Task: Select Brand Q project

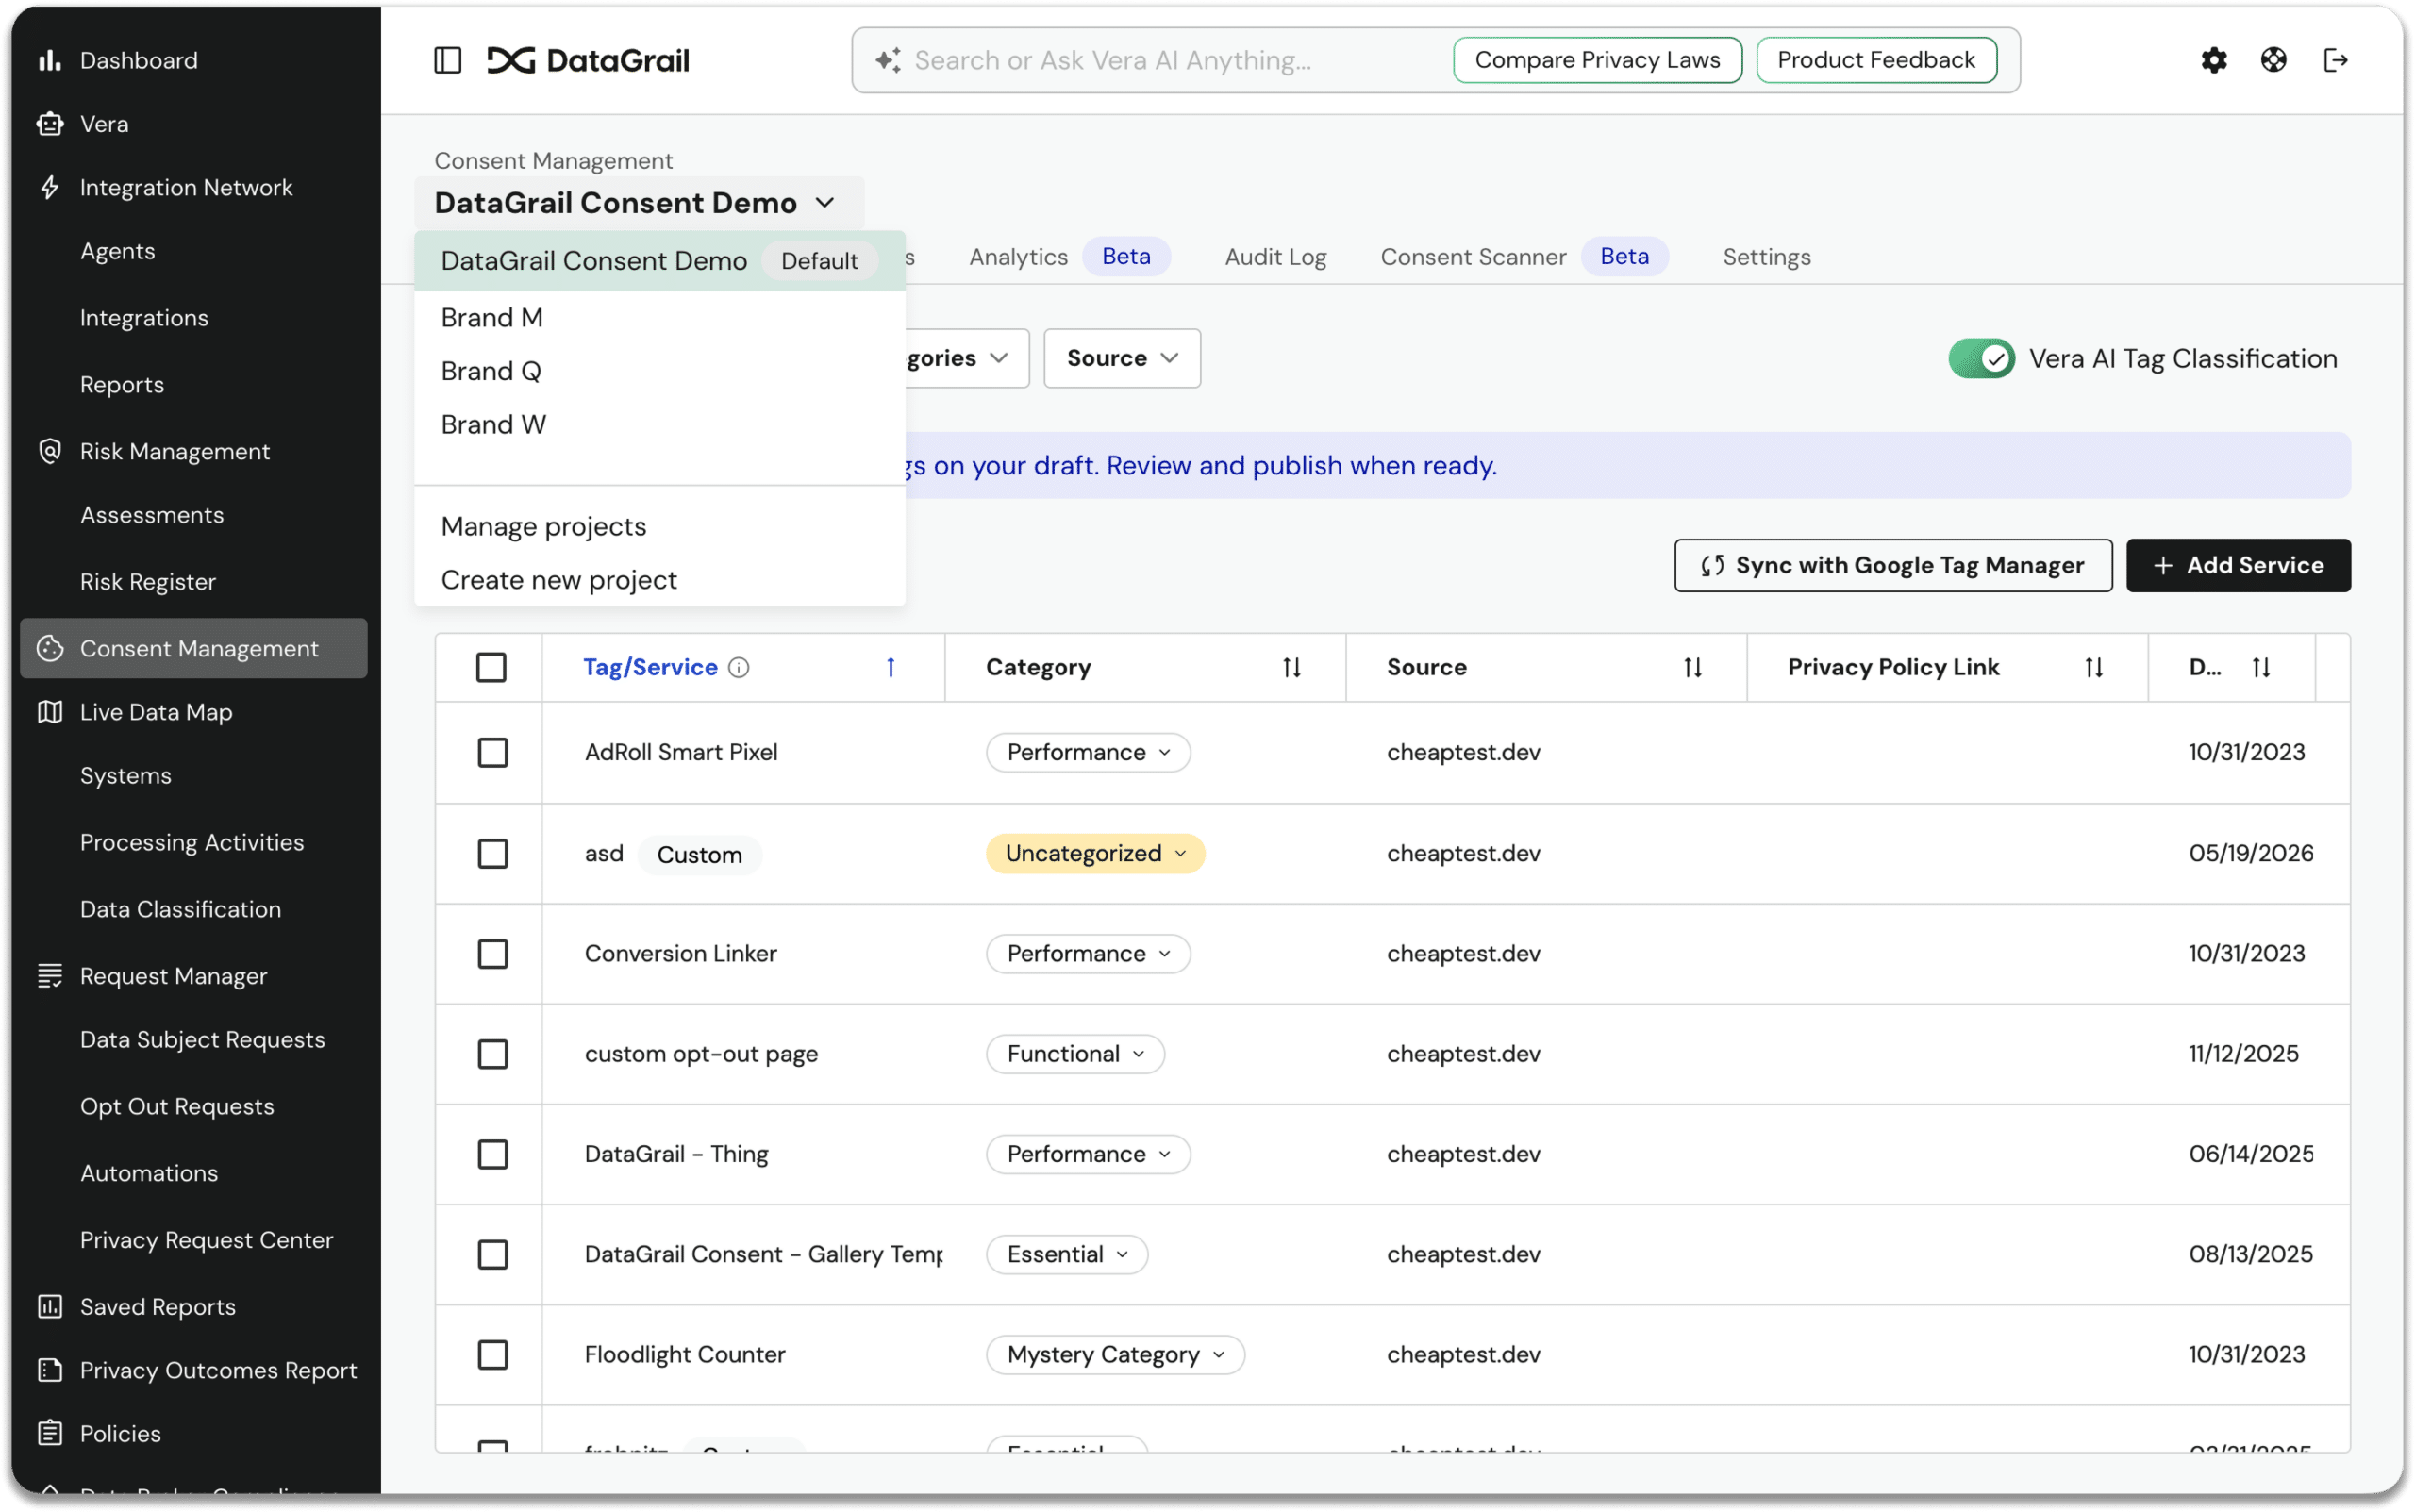Action: [659, 371]
